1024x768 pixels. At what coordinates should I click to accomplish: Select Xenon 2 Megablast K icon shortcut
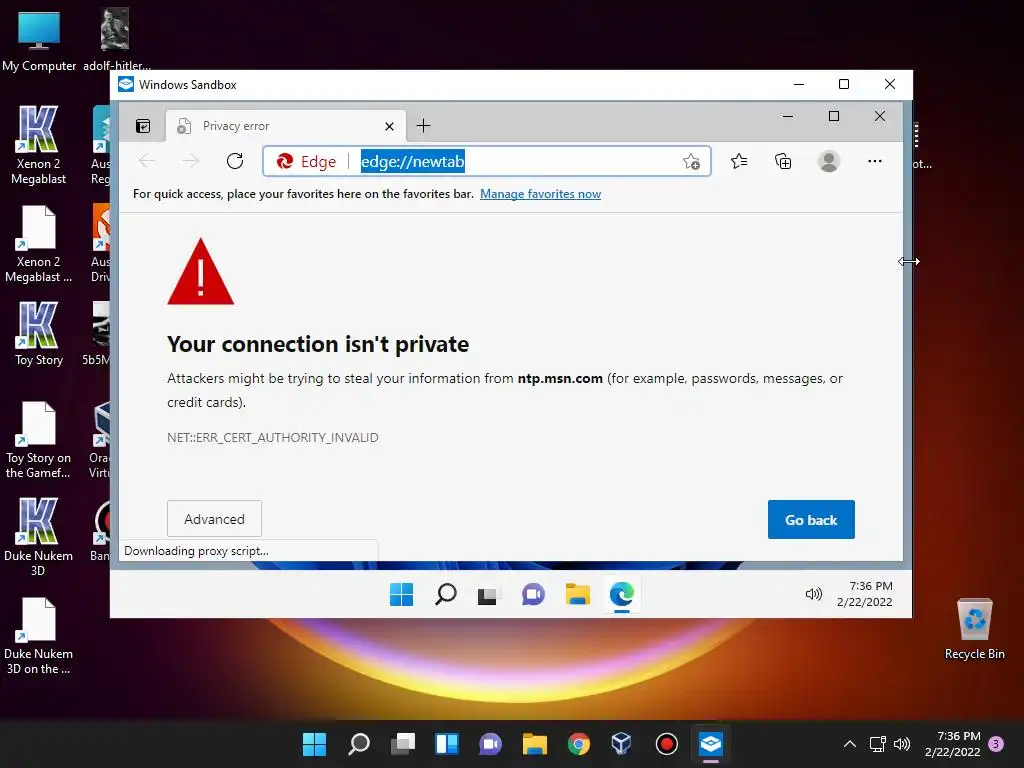pos(38,145)
